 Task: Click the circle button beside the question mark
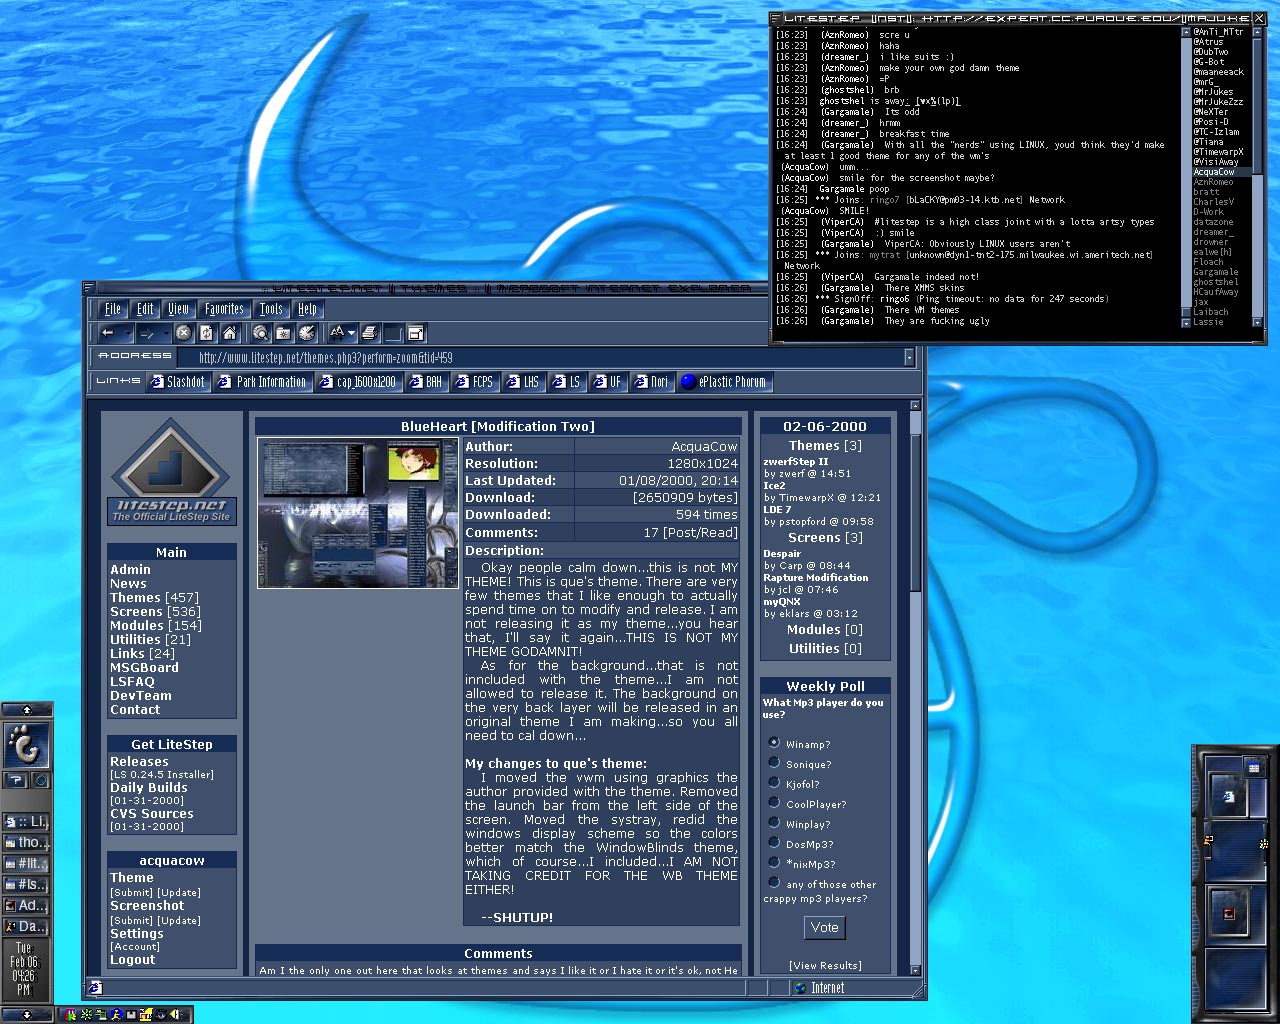coord(40,780)
